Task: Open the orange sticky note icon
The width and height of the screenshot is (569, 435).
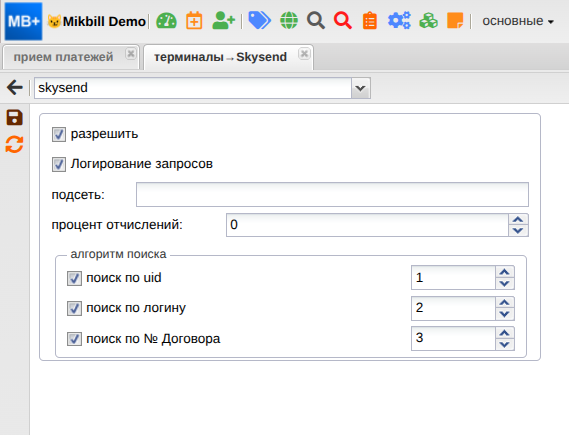Action: pos(455,20)
